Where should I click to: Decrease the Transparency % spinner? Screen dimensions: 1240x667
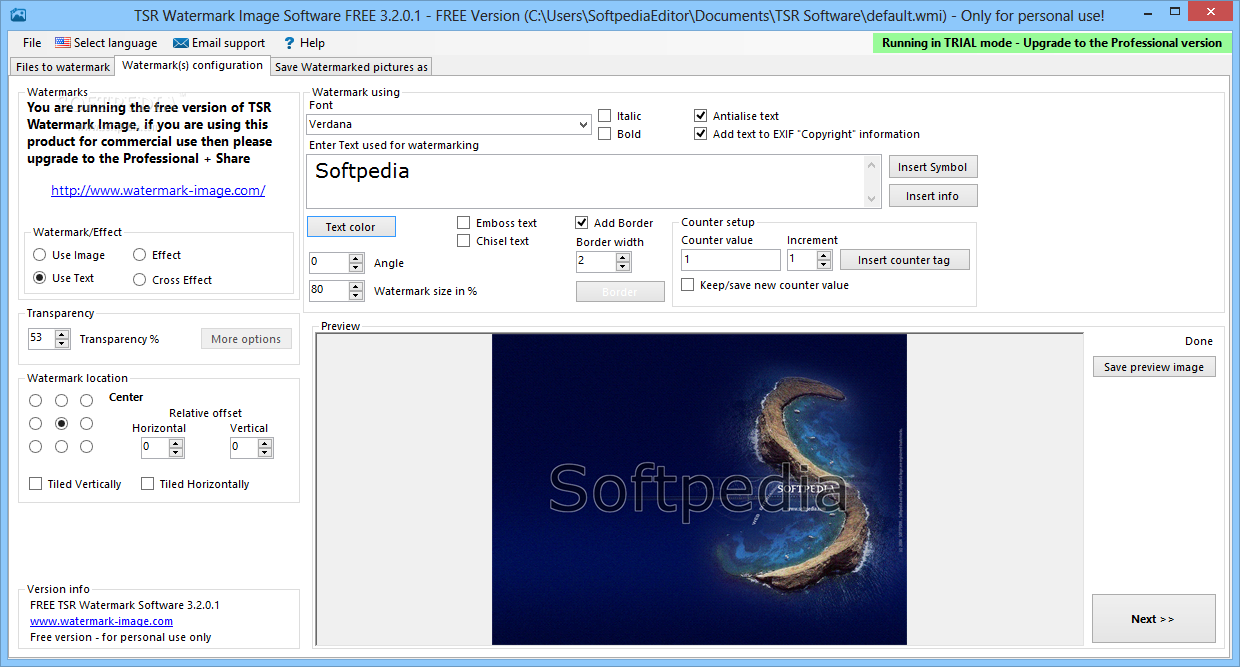62,344
